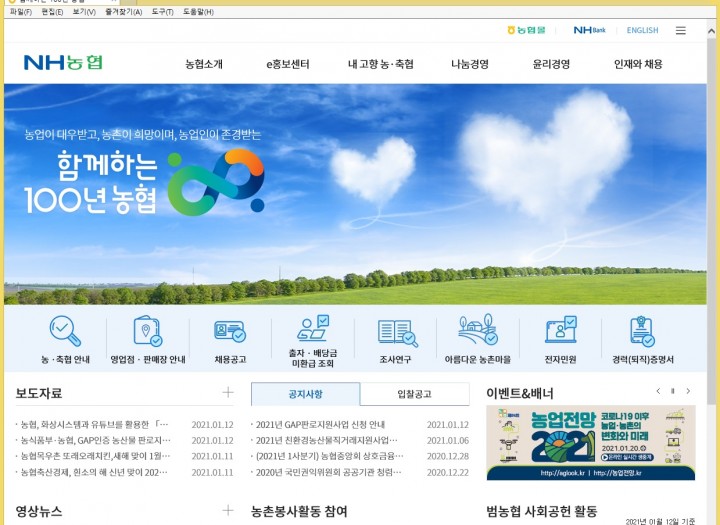Switch to the 입찰공고 tab
The height and width of the screenshot is (525, 720).
(x=414, y=394)
